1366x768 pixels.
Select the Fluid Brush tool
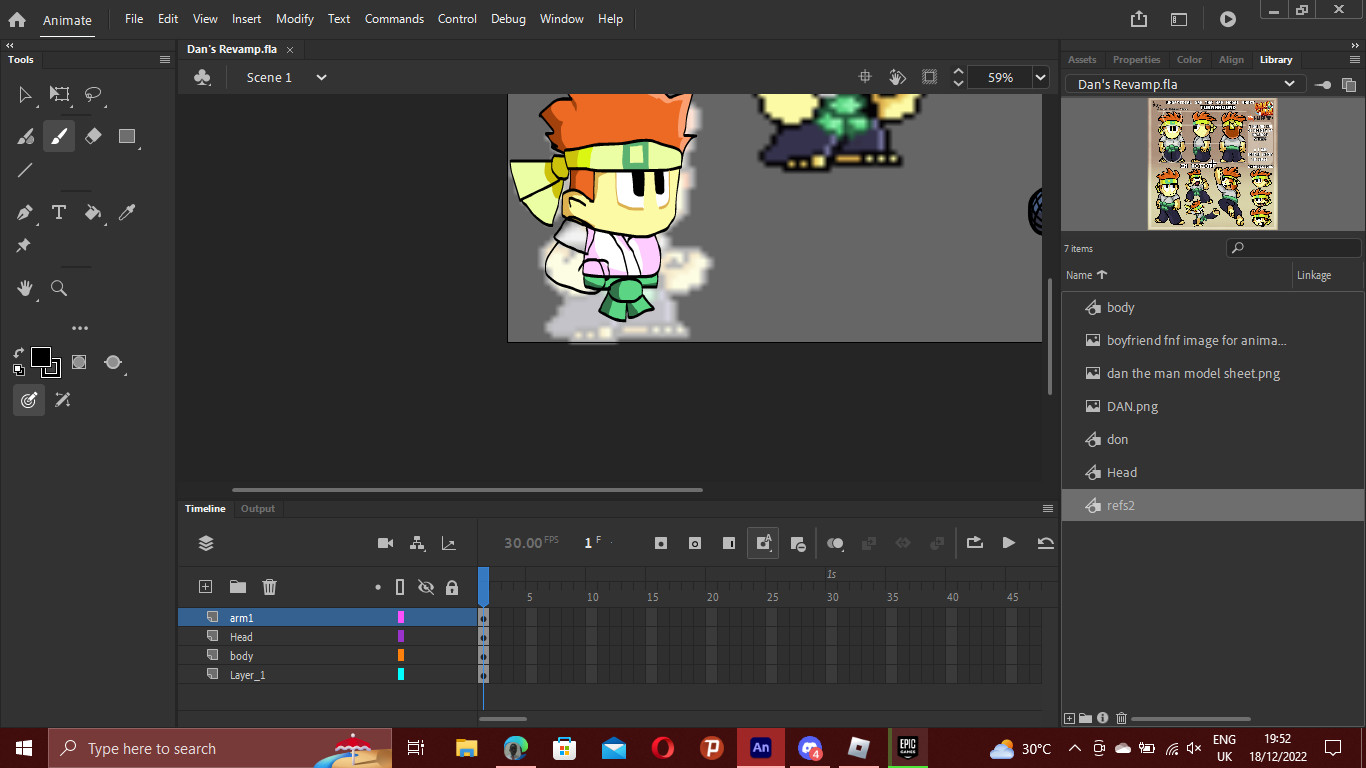click(25, 137)
